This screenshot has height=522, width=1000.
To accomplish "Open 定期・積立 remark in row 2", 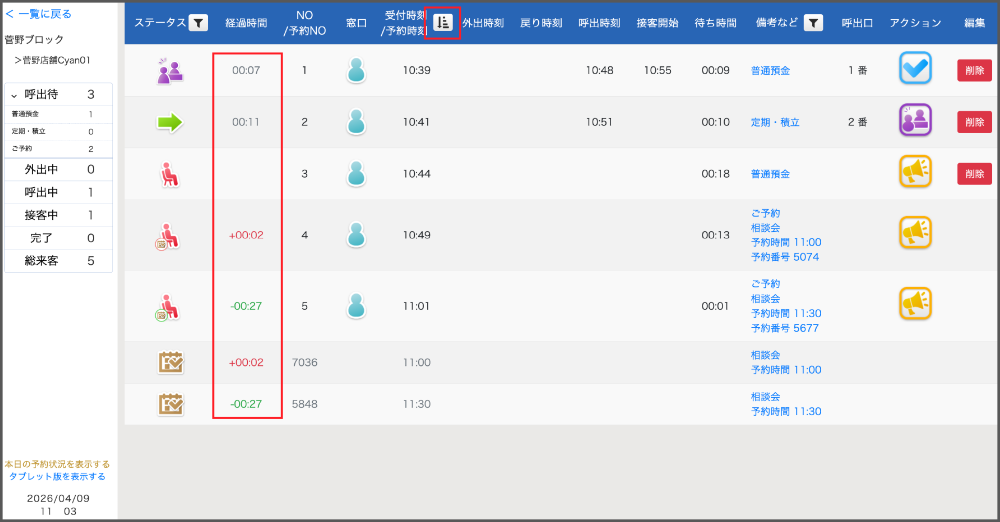I will point(775,123).
